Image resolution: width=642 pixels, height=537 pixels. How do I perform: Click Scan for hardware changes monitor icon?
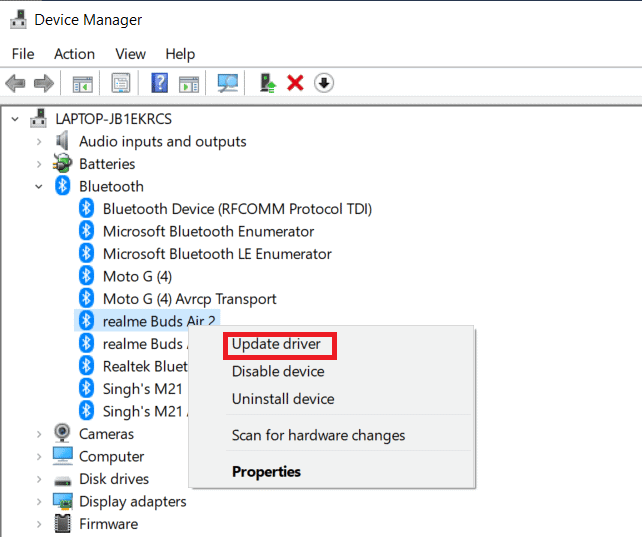coord(228,83)
